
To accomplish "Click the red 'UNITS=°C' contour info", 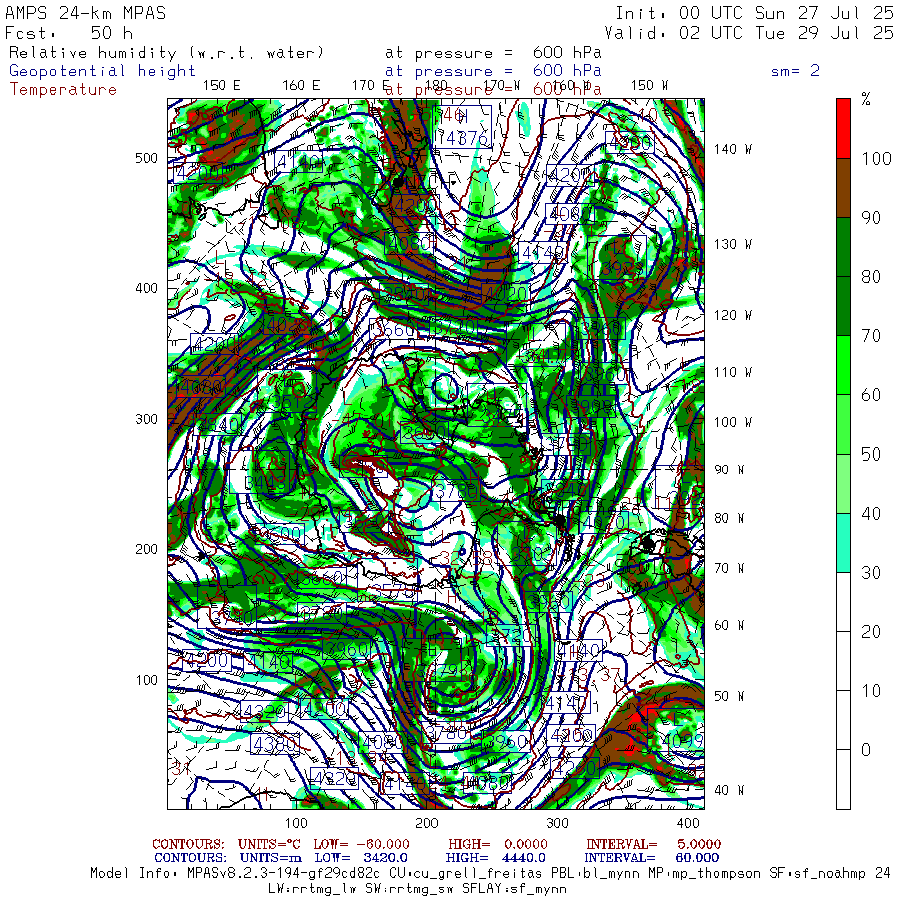I will pos(269,844).
